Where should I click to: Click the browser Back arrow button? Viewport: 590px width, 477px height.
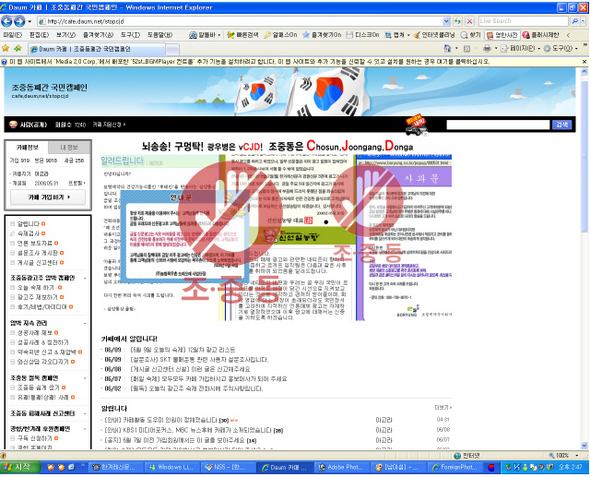7,21
